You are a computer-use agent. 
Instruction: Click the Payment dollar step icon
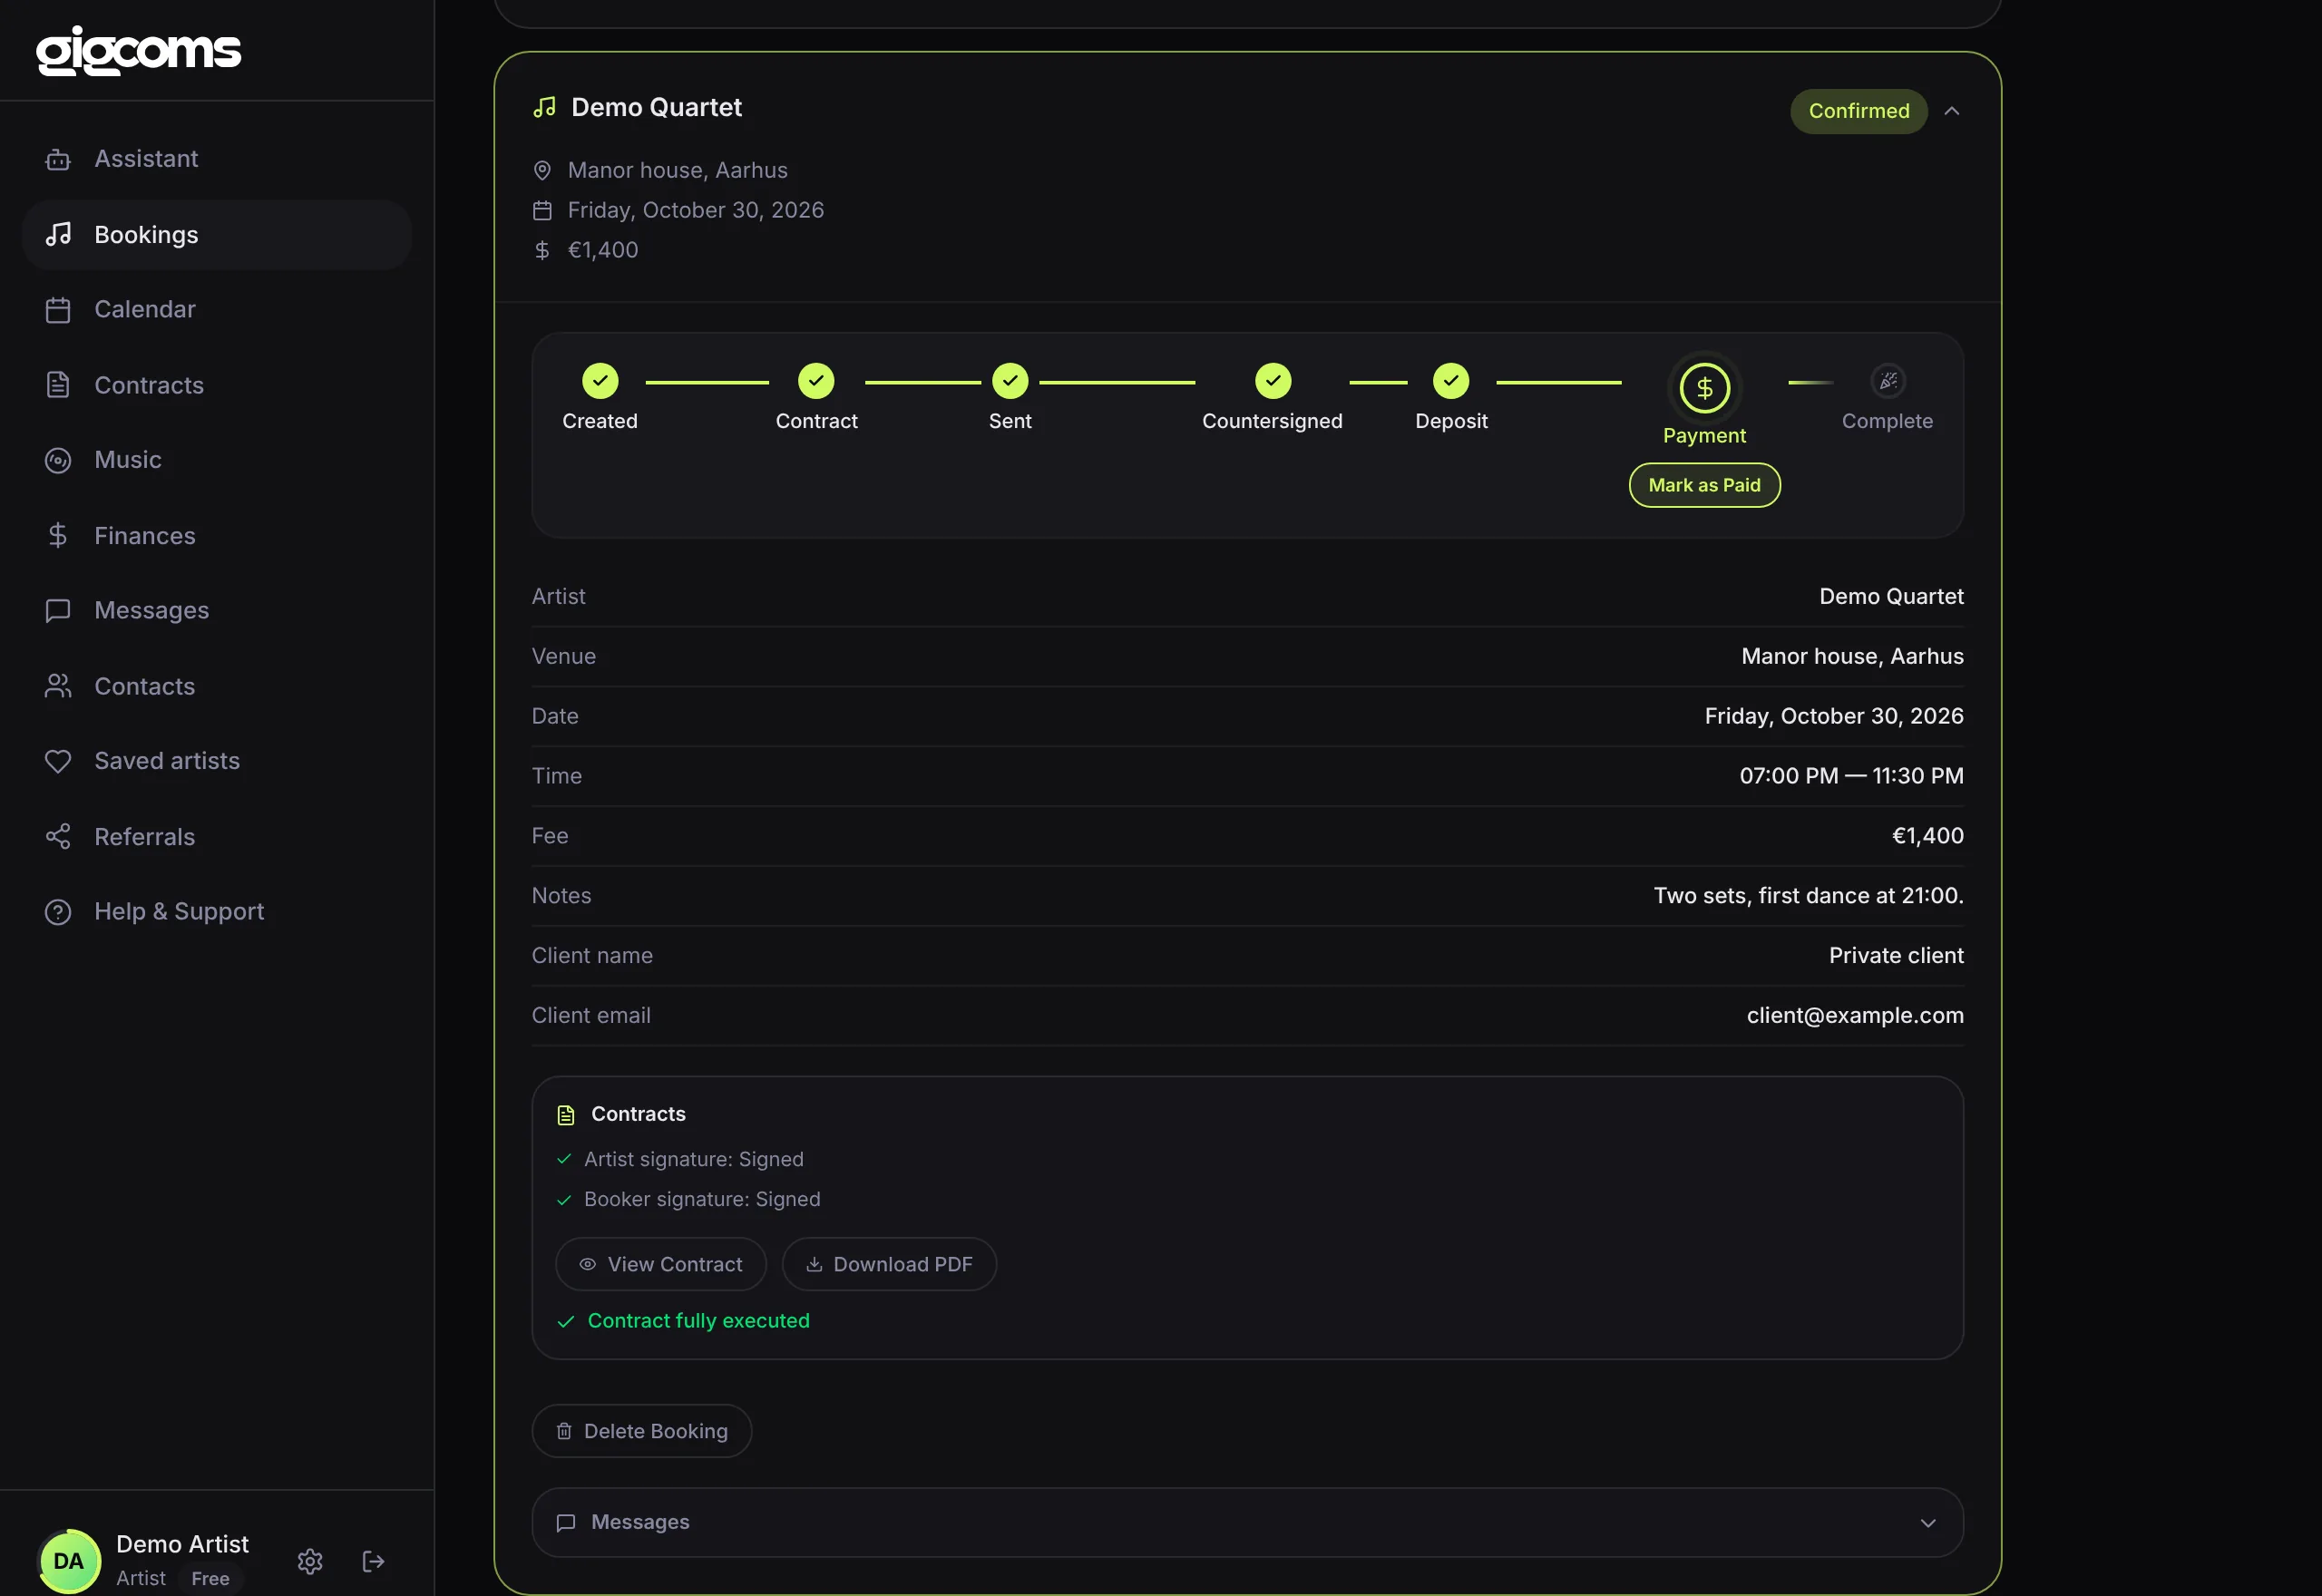click(1705, 388)
